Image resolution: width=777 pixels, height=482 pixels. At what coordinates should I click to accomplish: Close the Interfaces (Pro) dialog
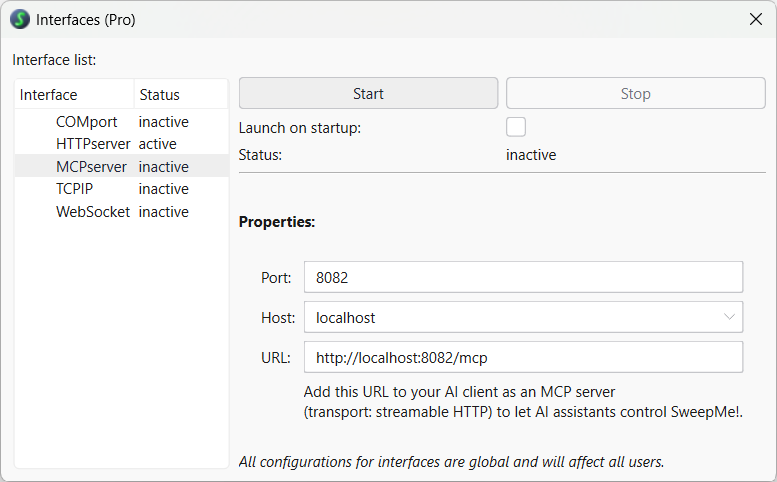(756, 19)
